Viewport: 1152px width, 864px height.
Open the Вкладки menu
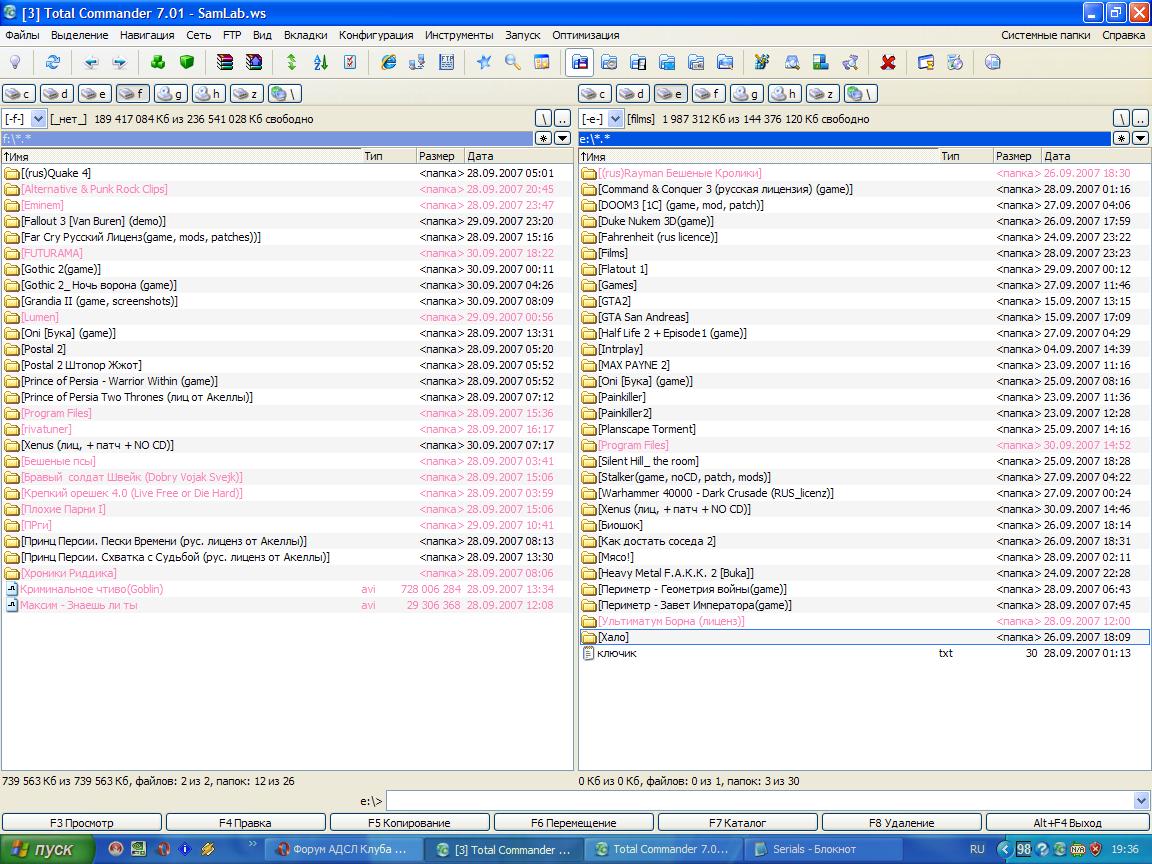pyautogui.click(x=305, y=35)
